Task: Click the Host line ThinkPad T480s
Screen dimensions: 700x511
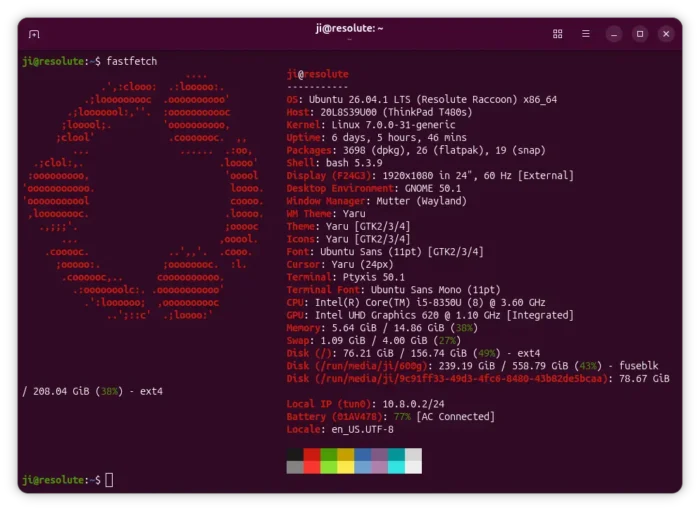Action: 379,112
